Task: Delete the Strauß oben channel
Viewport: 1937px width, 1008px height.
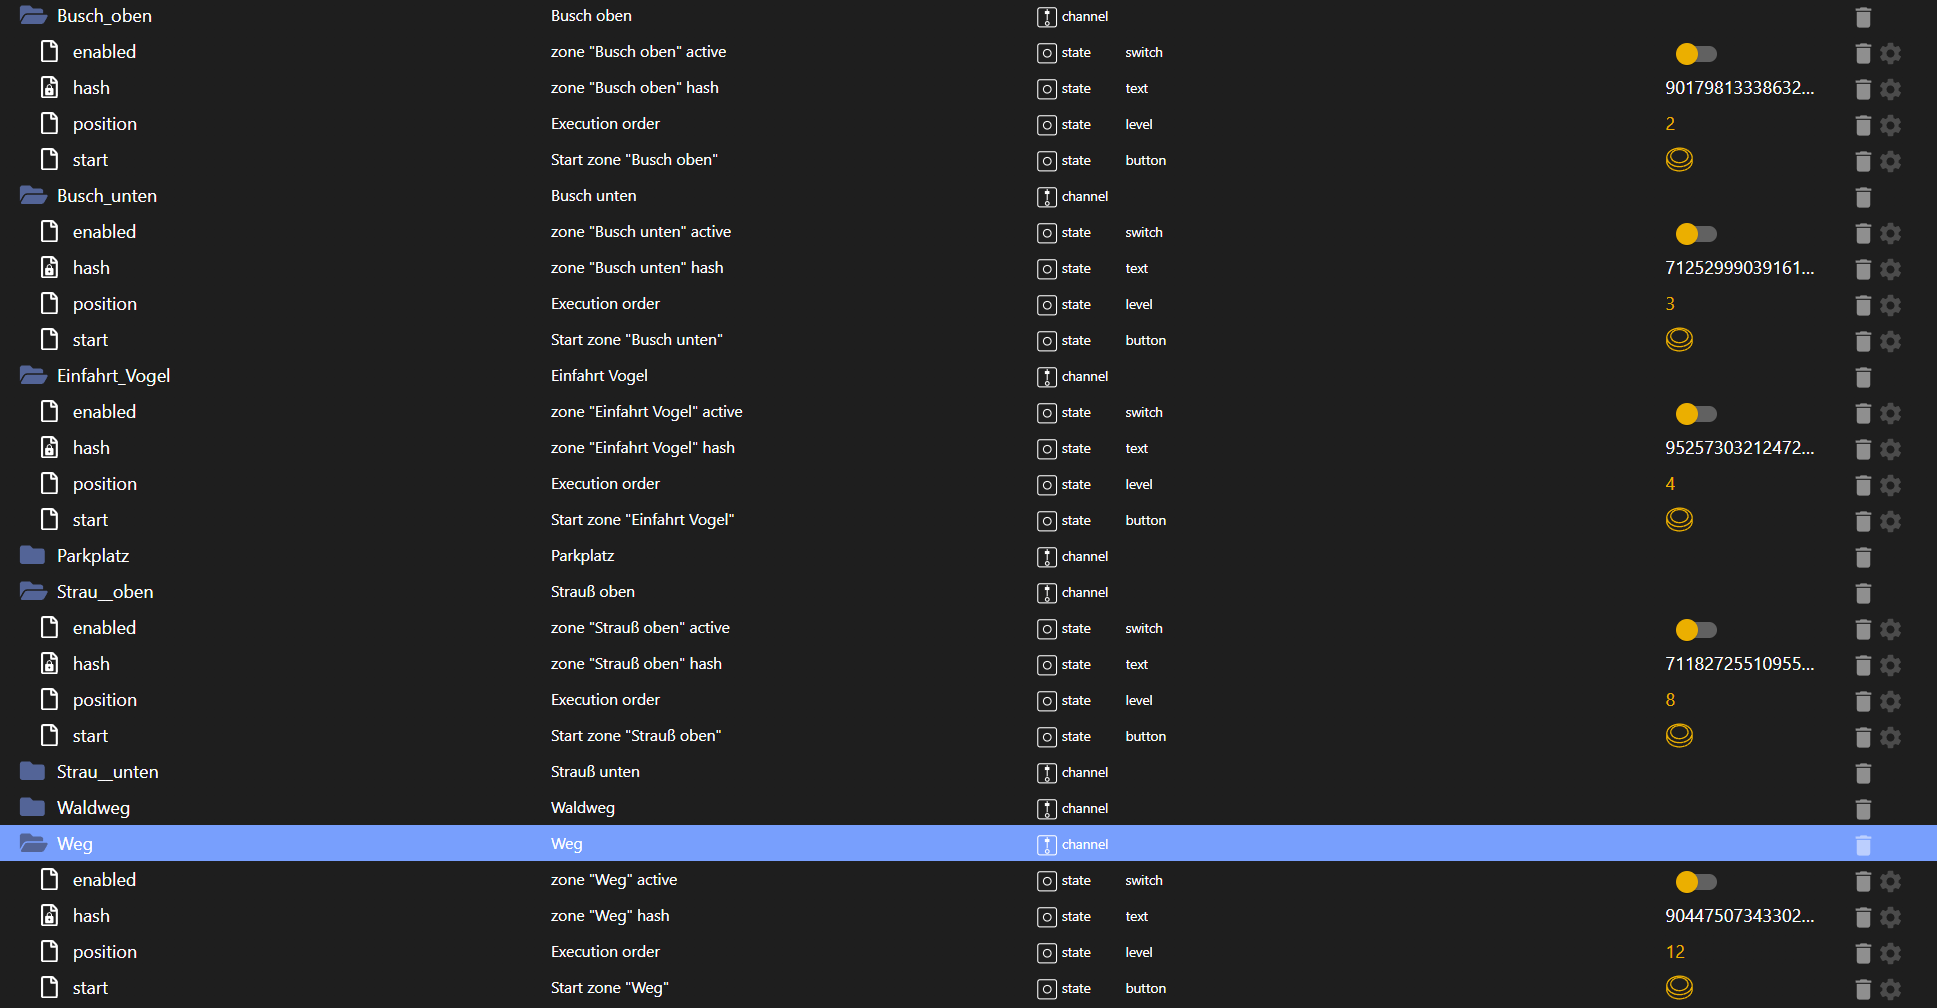Action: (x=1863, y=593)
